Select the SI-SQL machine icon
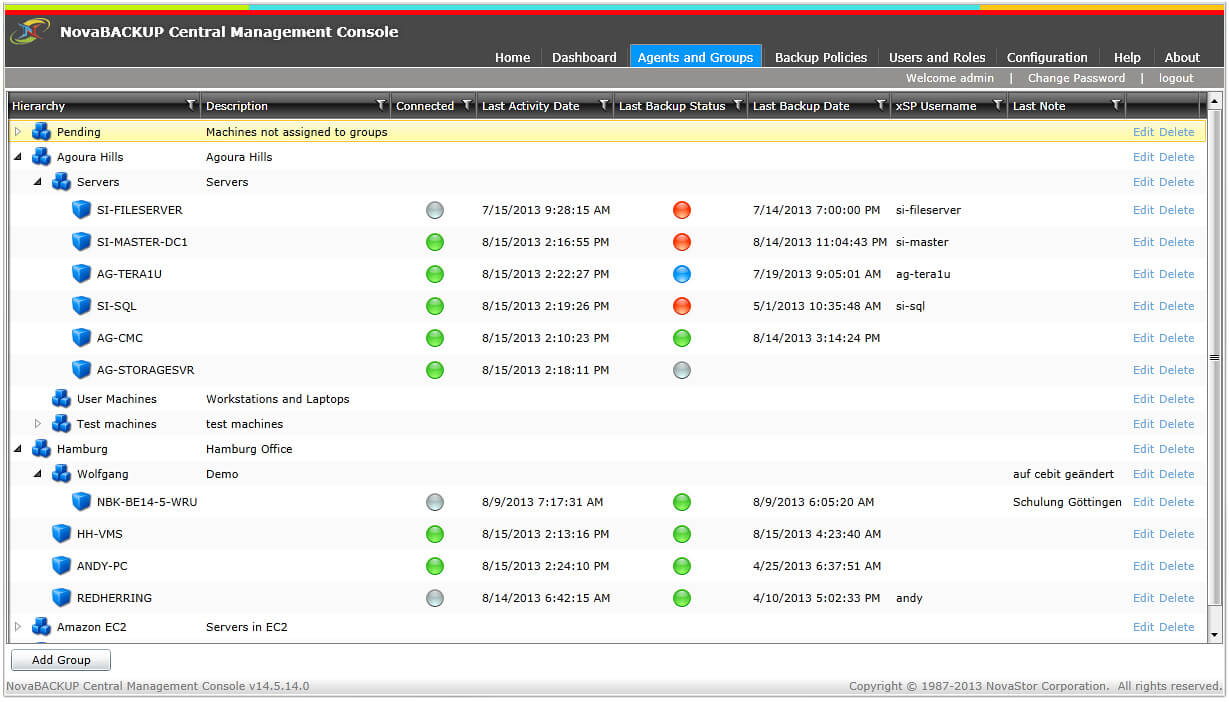 [x=81, y=306]
